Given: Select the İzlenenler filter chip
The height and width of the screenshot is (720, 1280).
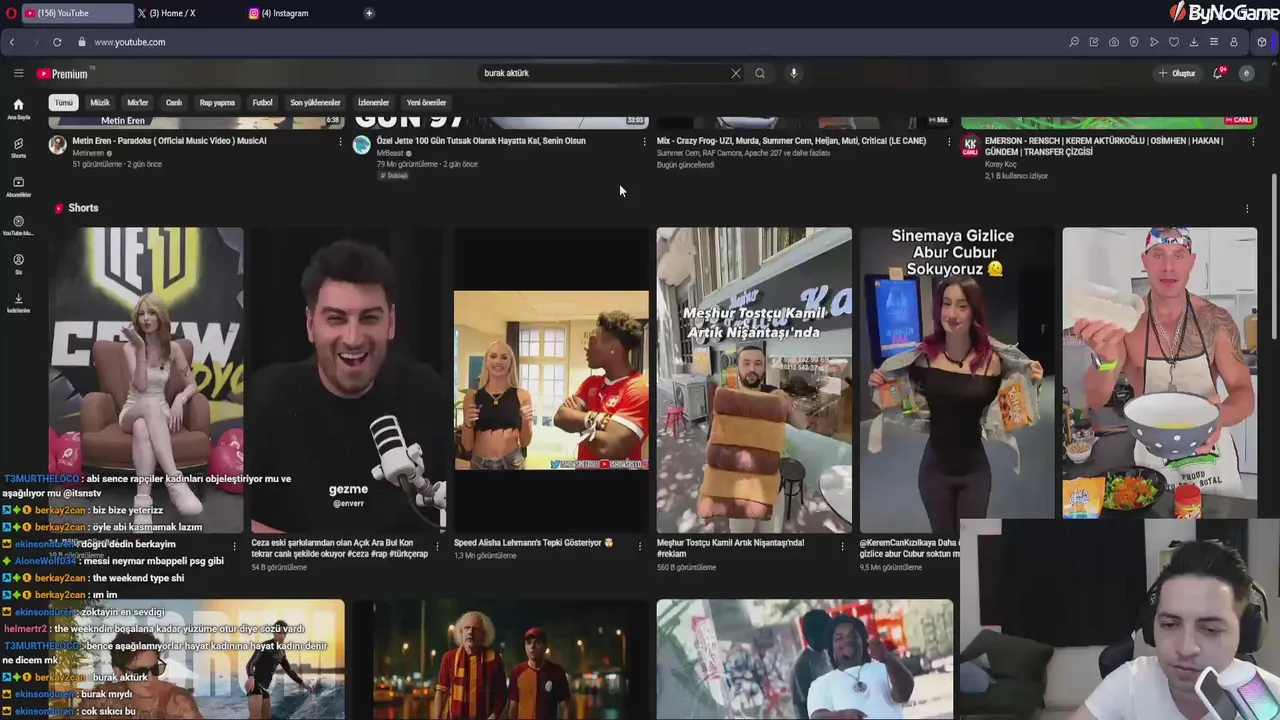Looking at the screenshot, I should [x=373, y=102].
